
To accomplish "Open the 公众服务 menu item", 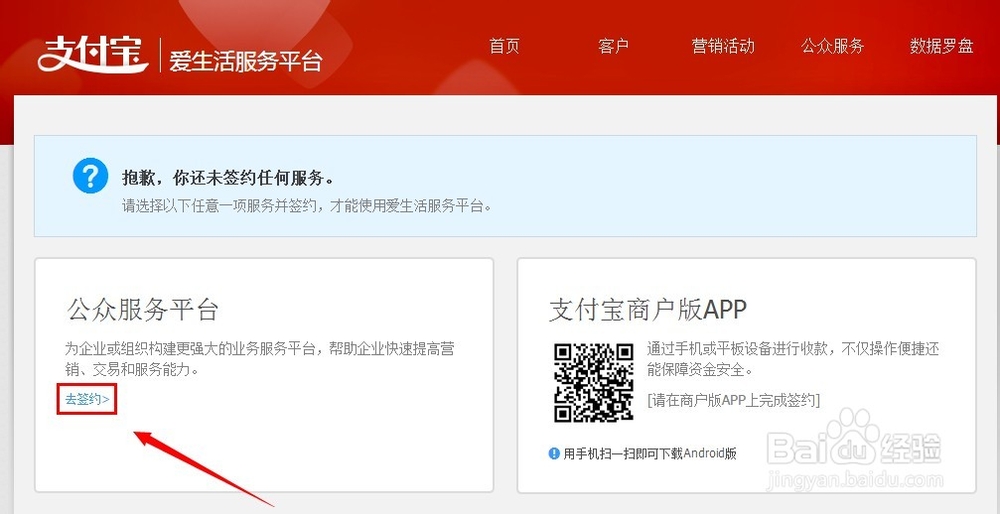I will coord(832,46).
